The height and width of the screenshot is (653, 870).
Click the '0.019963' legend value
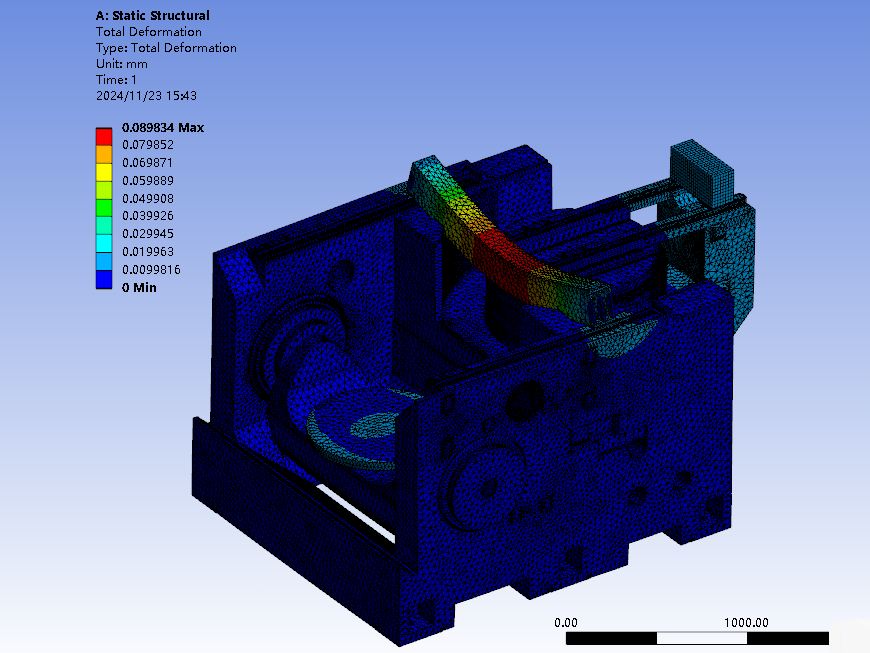point(148,251)
